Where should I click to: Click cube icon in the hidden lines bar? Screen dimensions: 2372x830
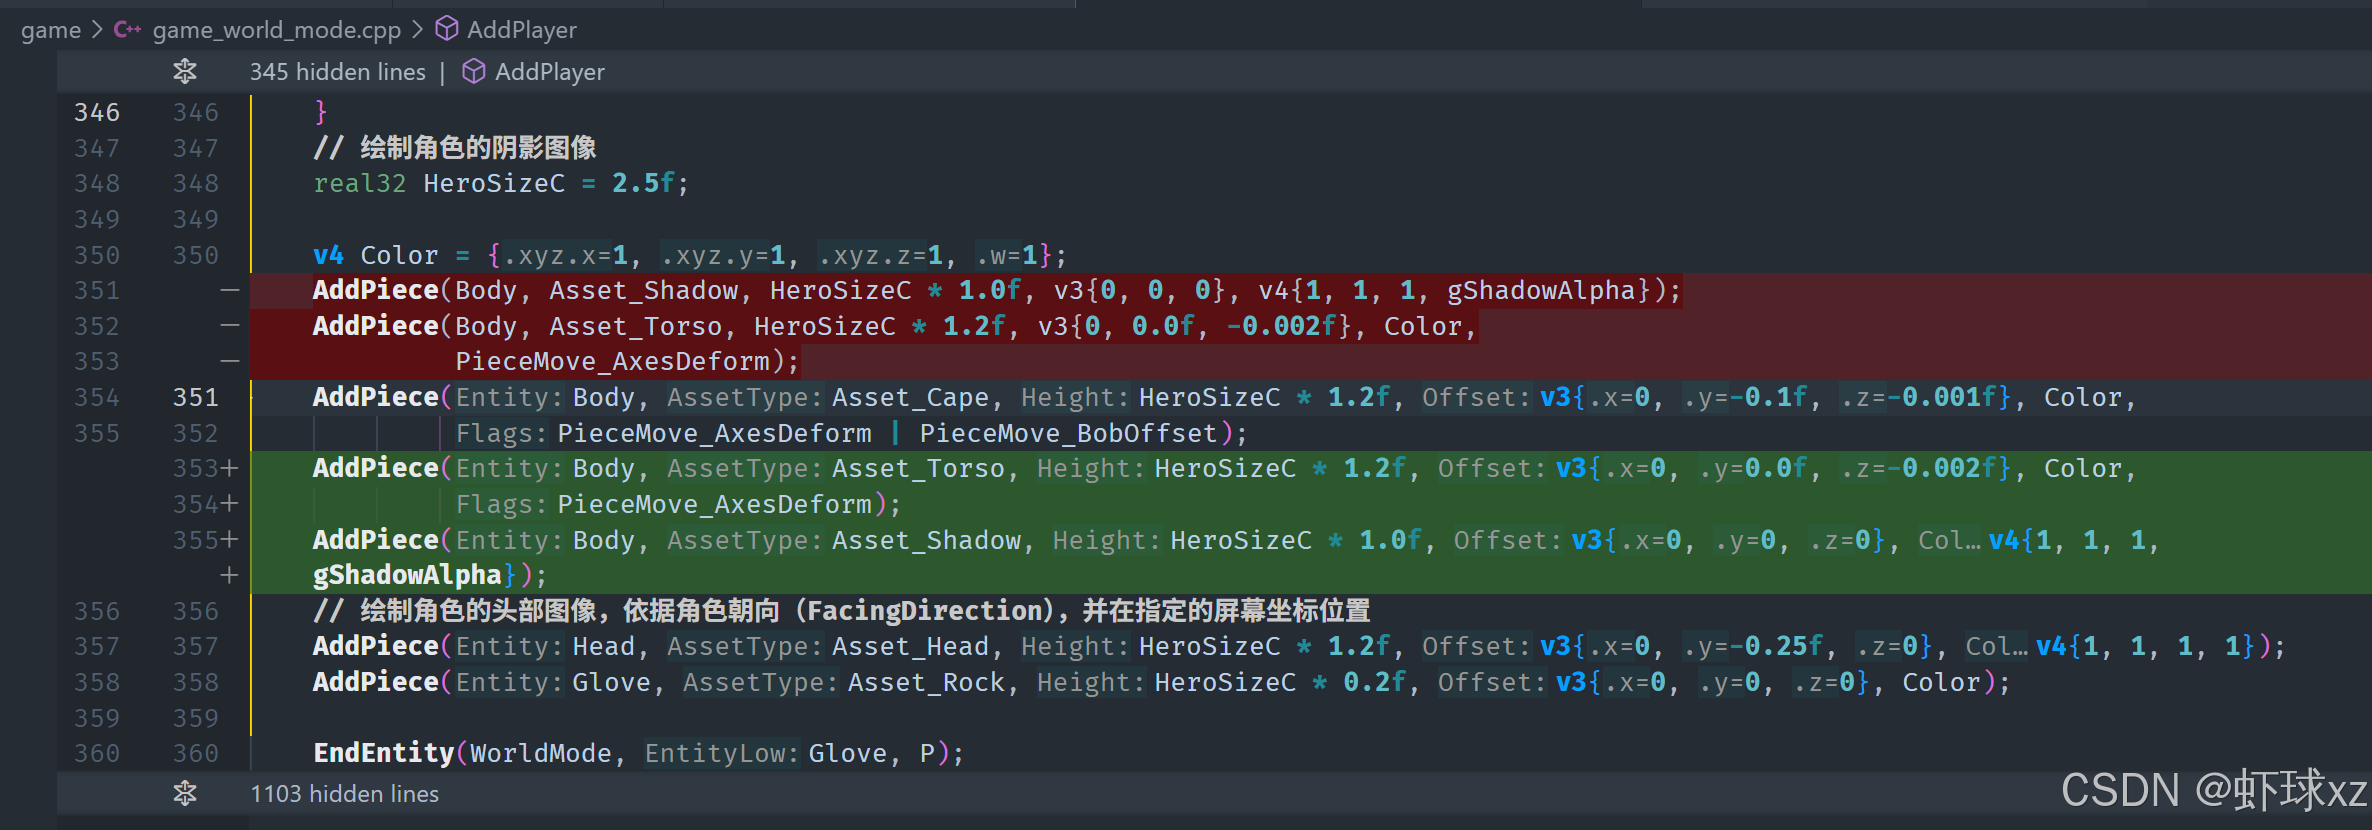pyautogui.click(x=474, y=71)
